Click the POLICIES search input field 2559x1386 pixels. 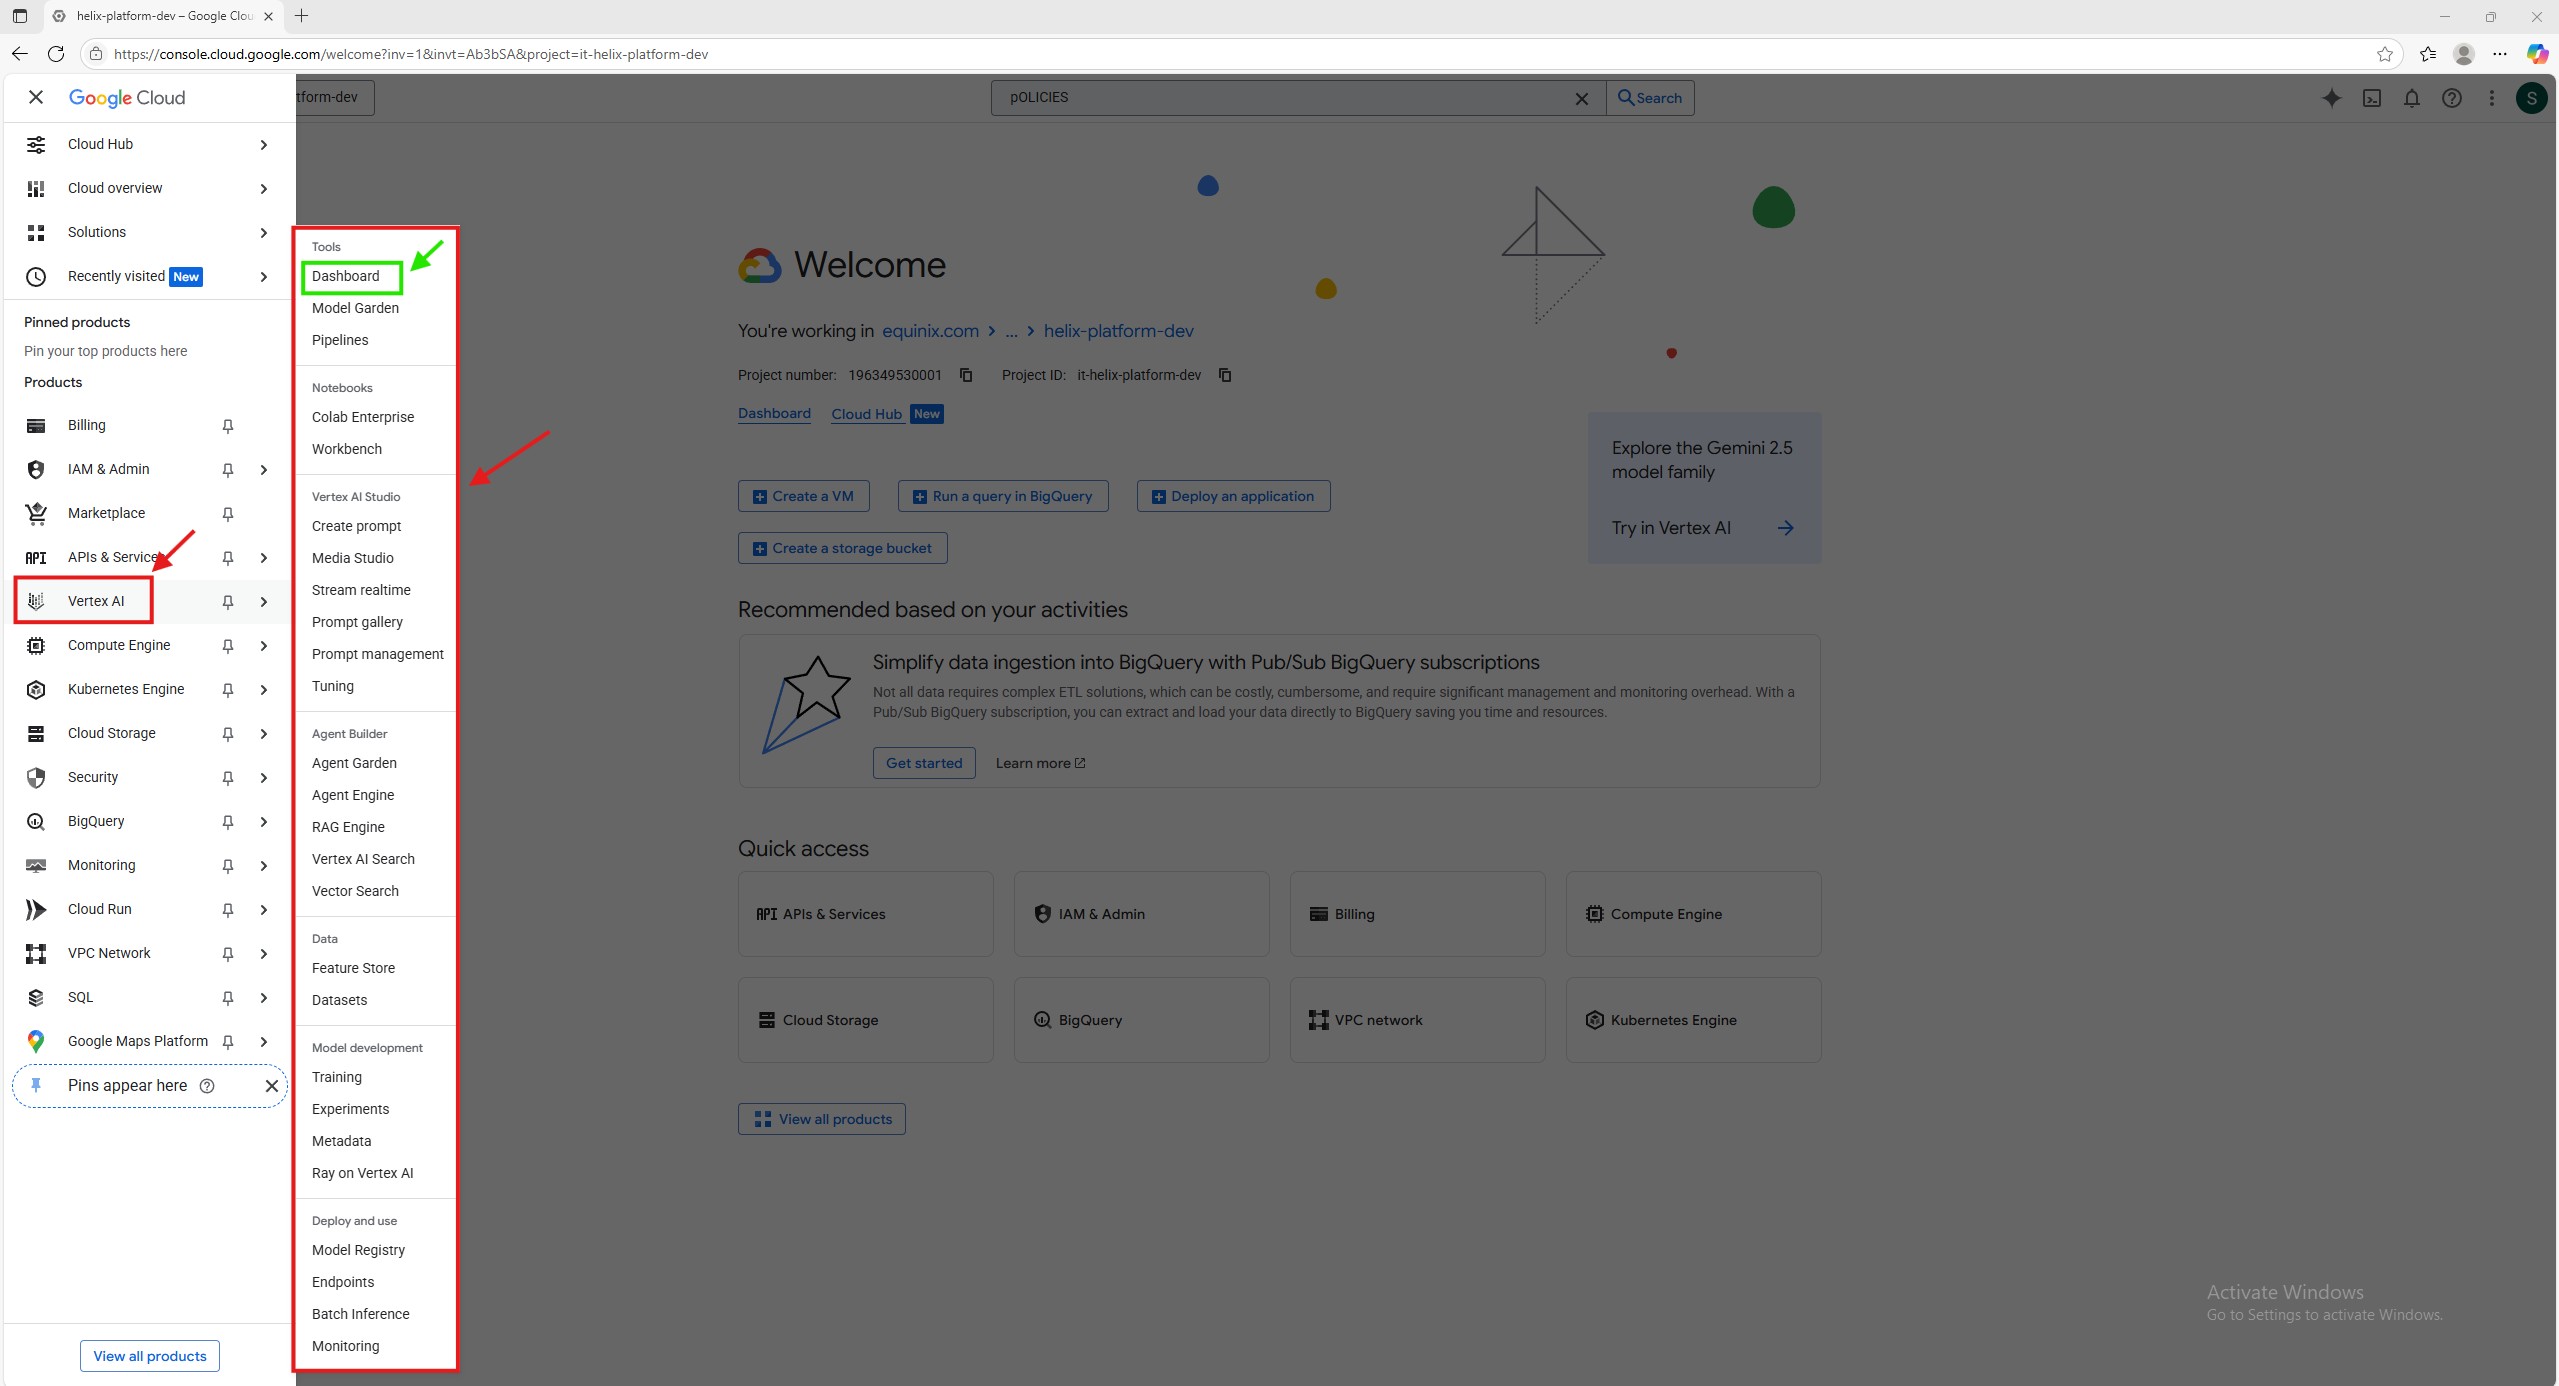pyautogui.click(x=1280, y=98)
